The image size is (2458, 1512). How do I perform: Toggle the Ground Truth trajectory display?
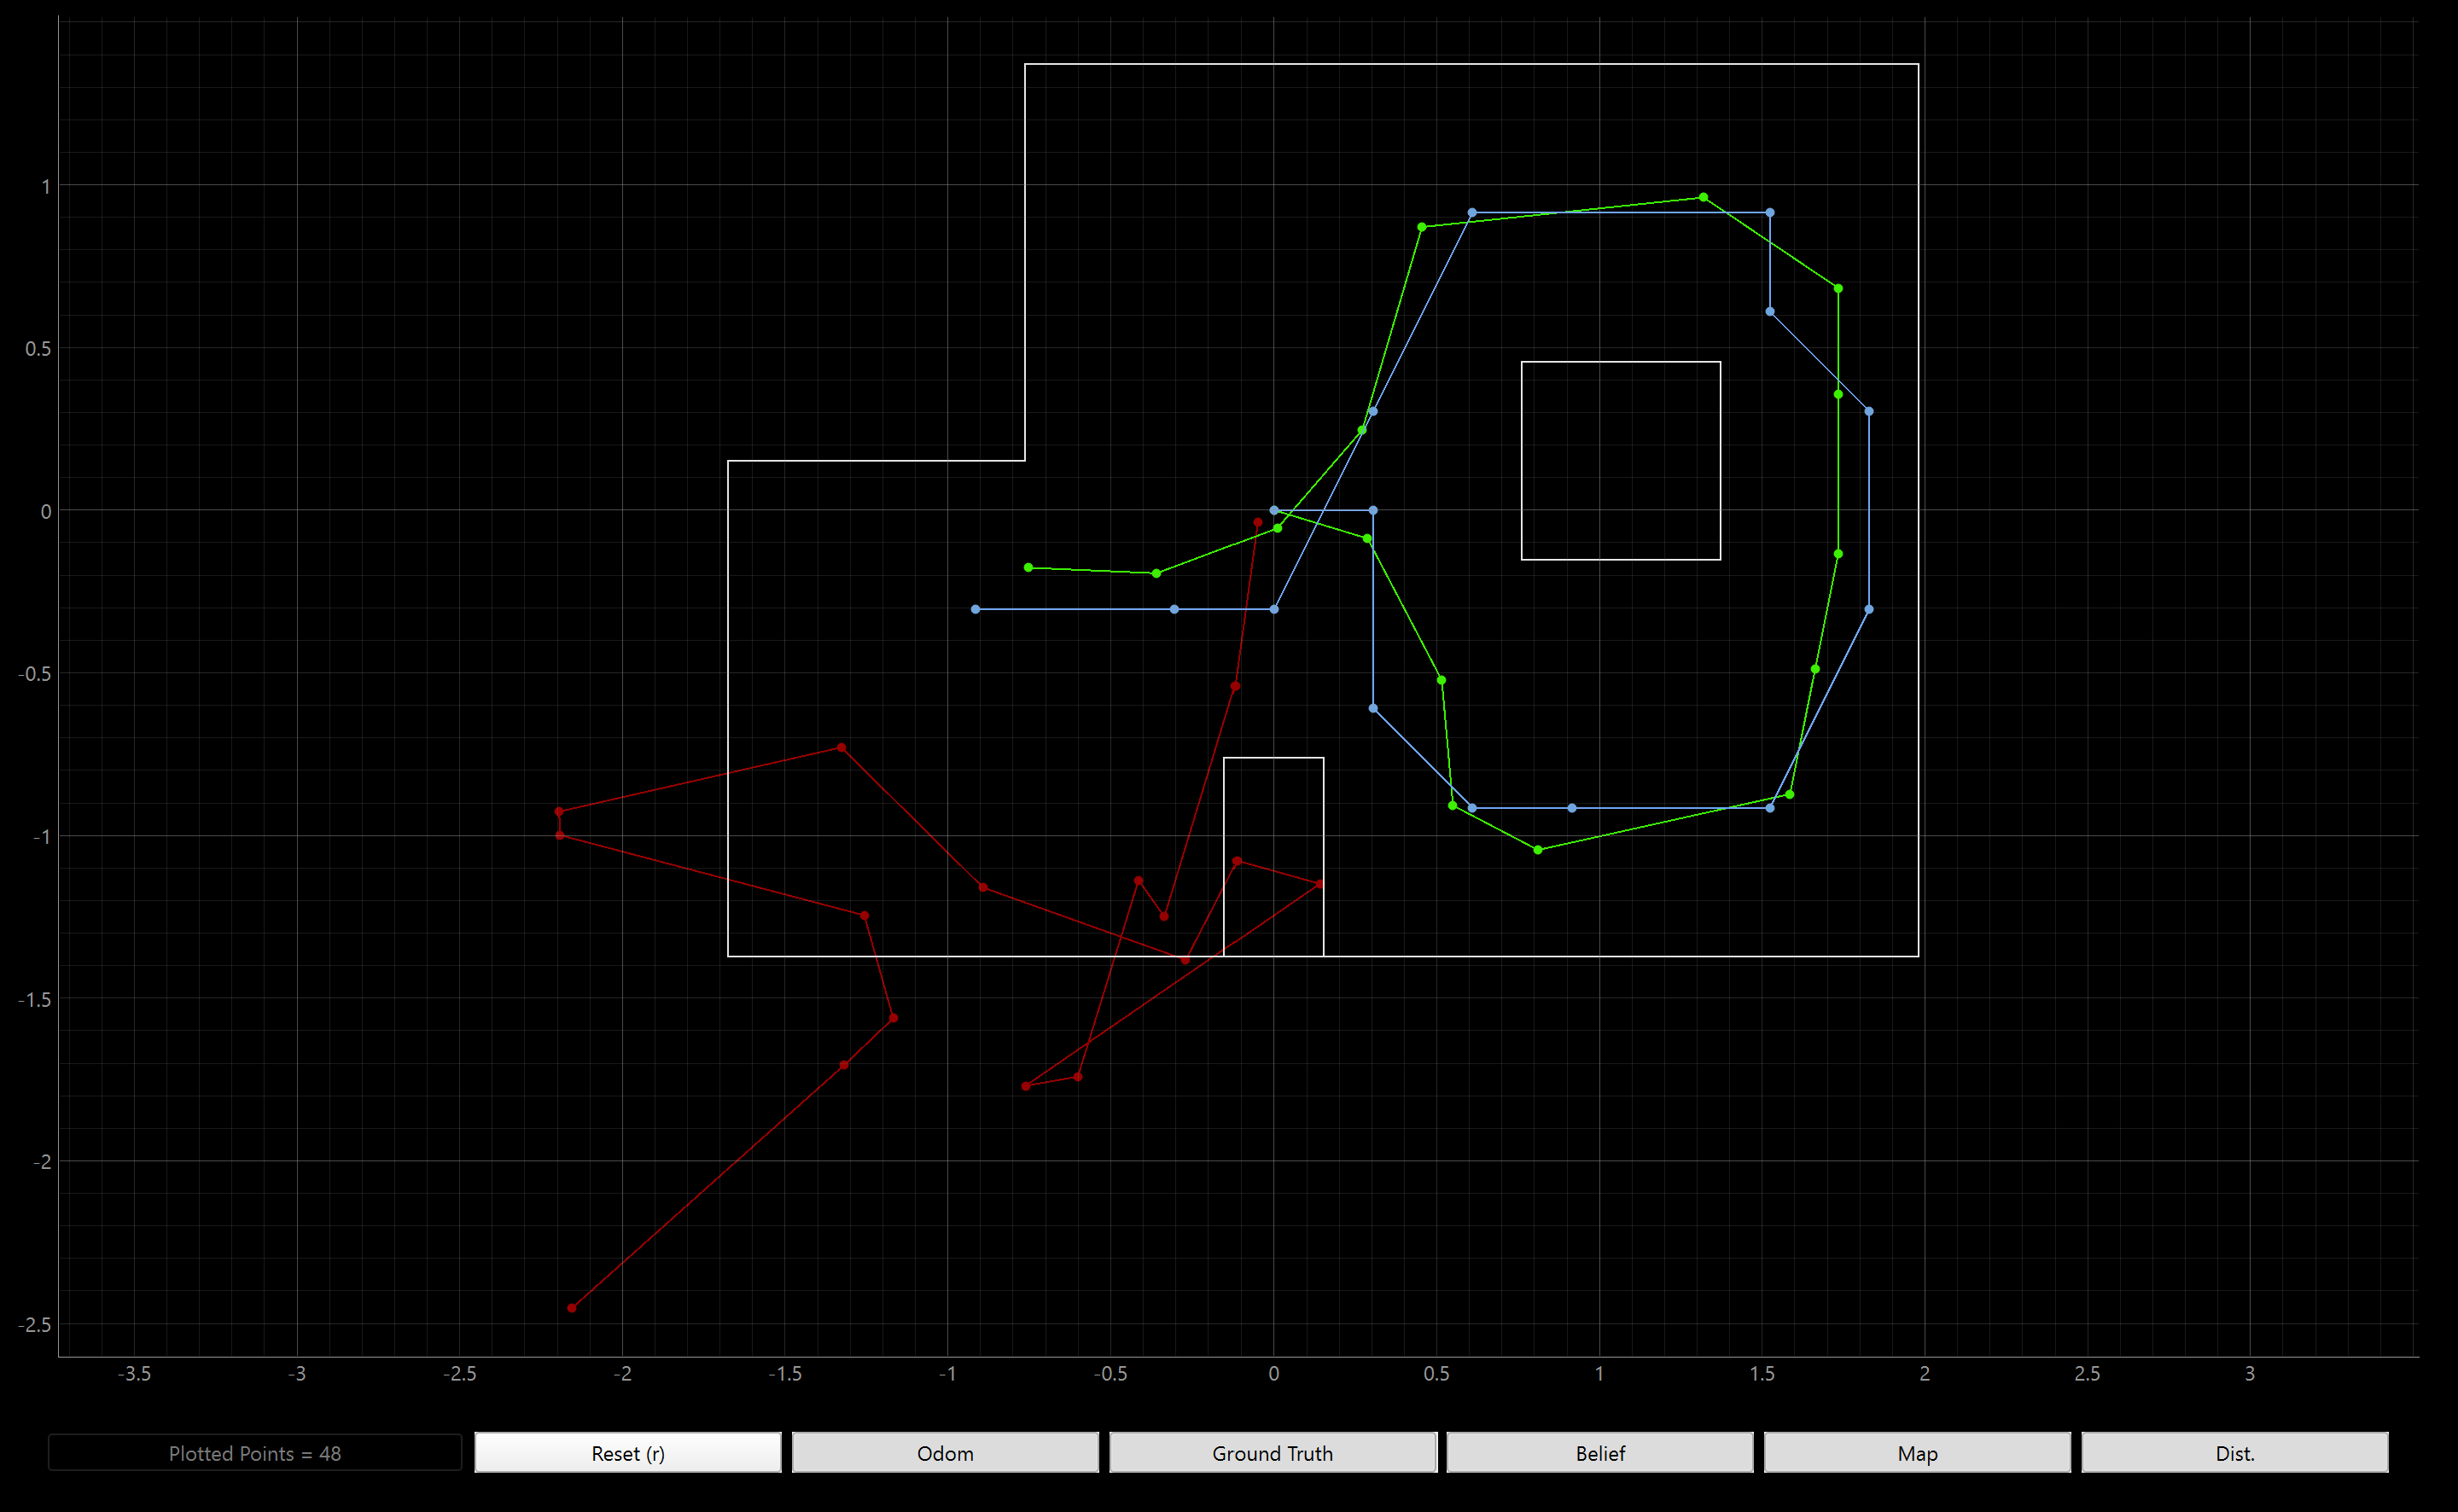pyautogui.click(x=1272, y=1453)
